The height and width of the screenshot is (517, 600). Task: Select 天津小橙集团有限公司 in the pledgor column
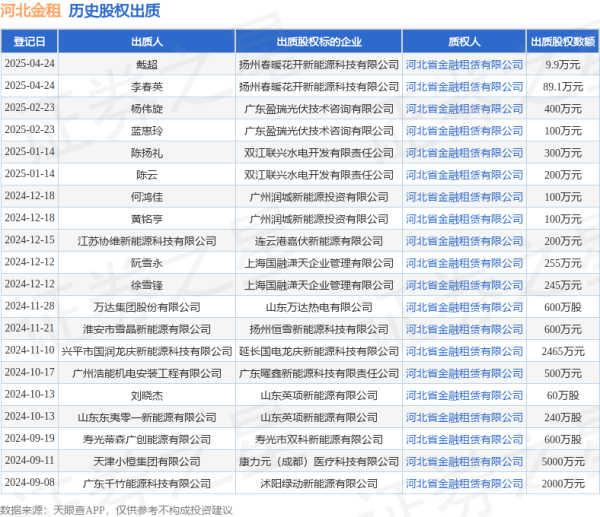146,460
